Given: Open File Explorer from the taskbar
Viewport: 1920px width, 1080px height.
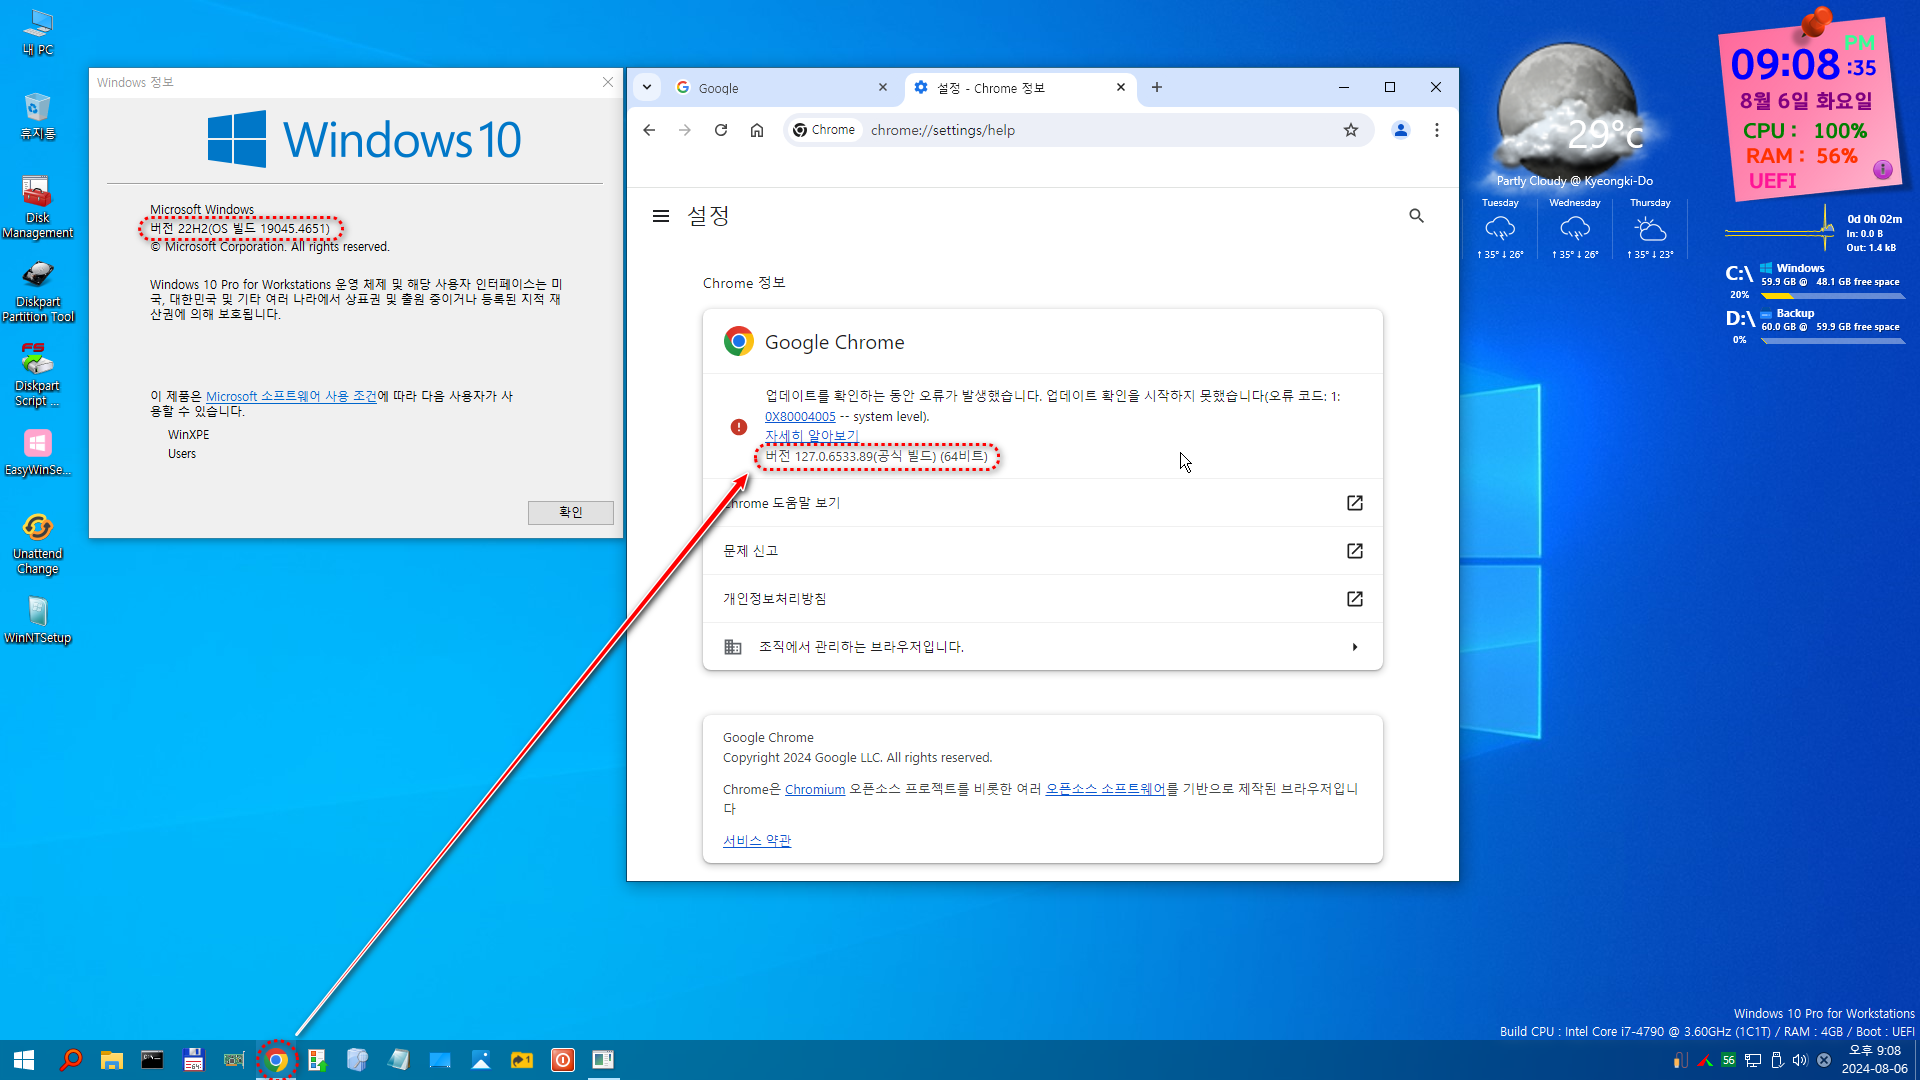Looking at the screenshot, I should tap(112, 1060).
